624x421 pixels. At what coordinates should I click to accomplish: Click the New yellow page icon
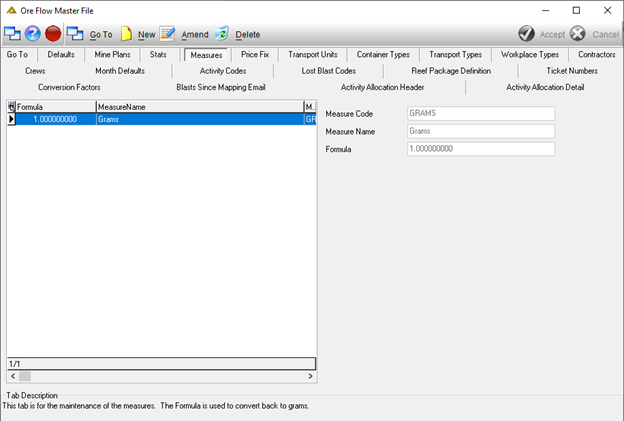[126, 34]
